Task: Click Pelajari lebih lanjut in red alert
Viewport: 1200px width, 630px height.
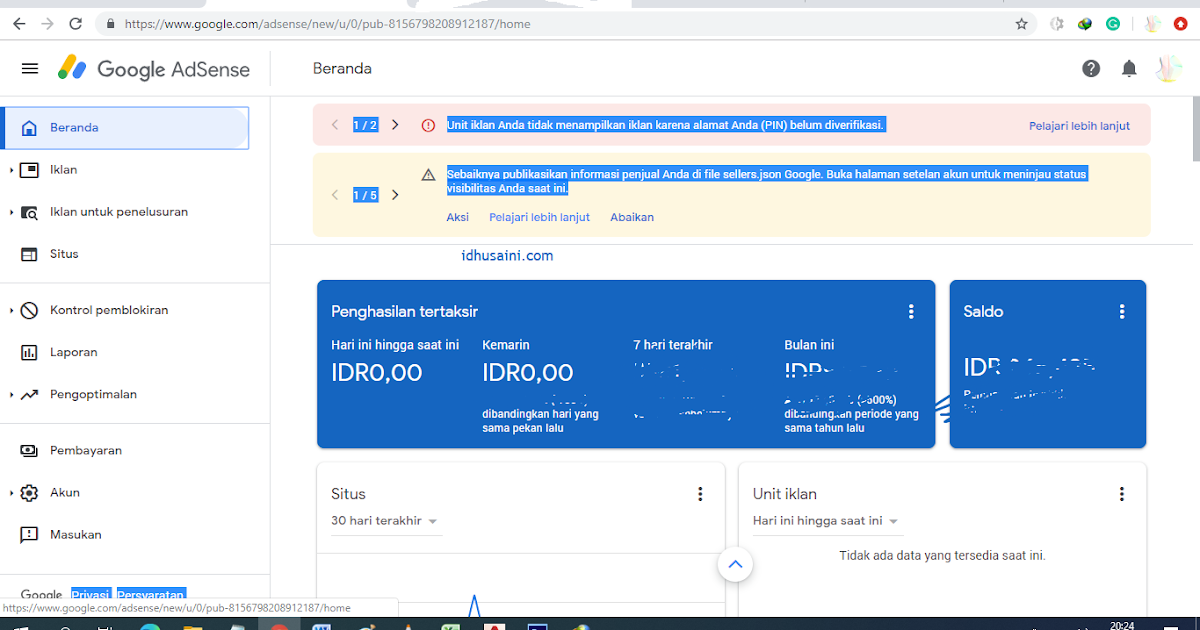Action: tap(1079, 126)
